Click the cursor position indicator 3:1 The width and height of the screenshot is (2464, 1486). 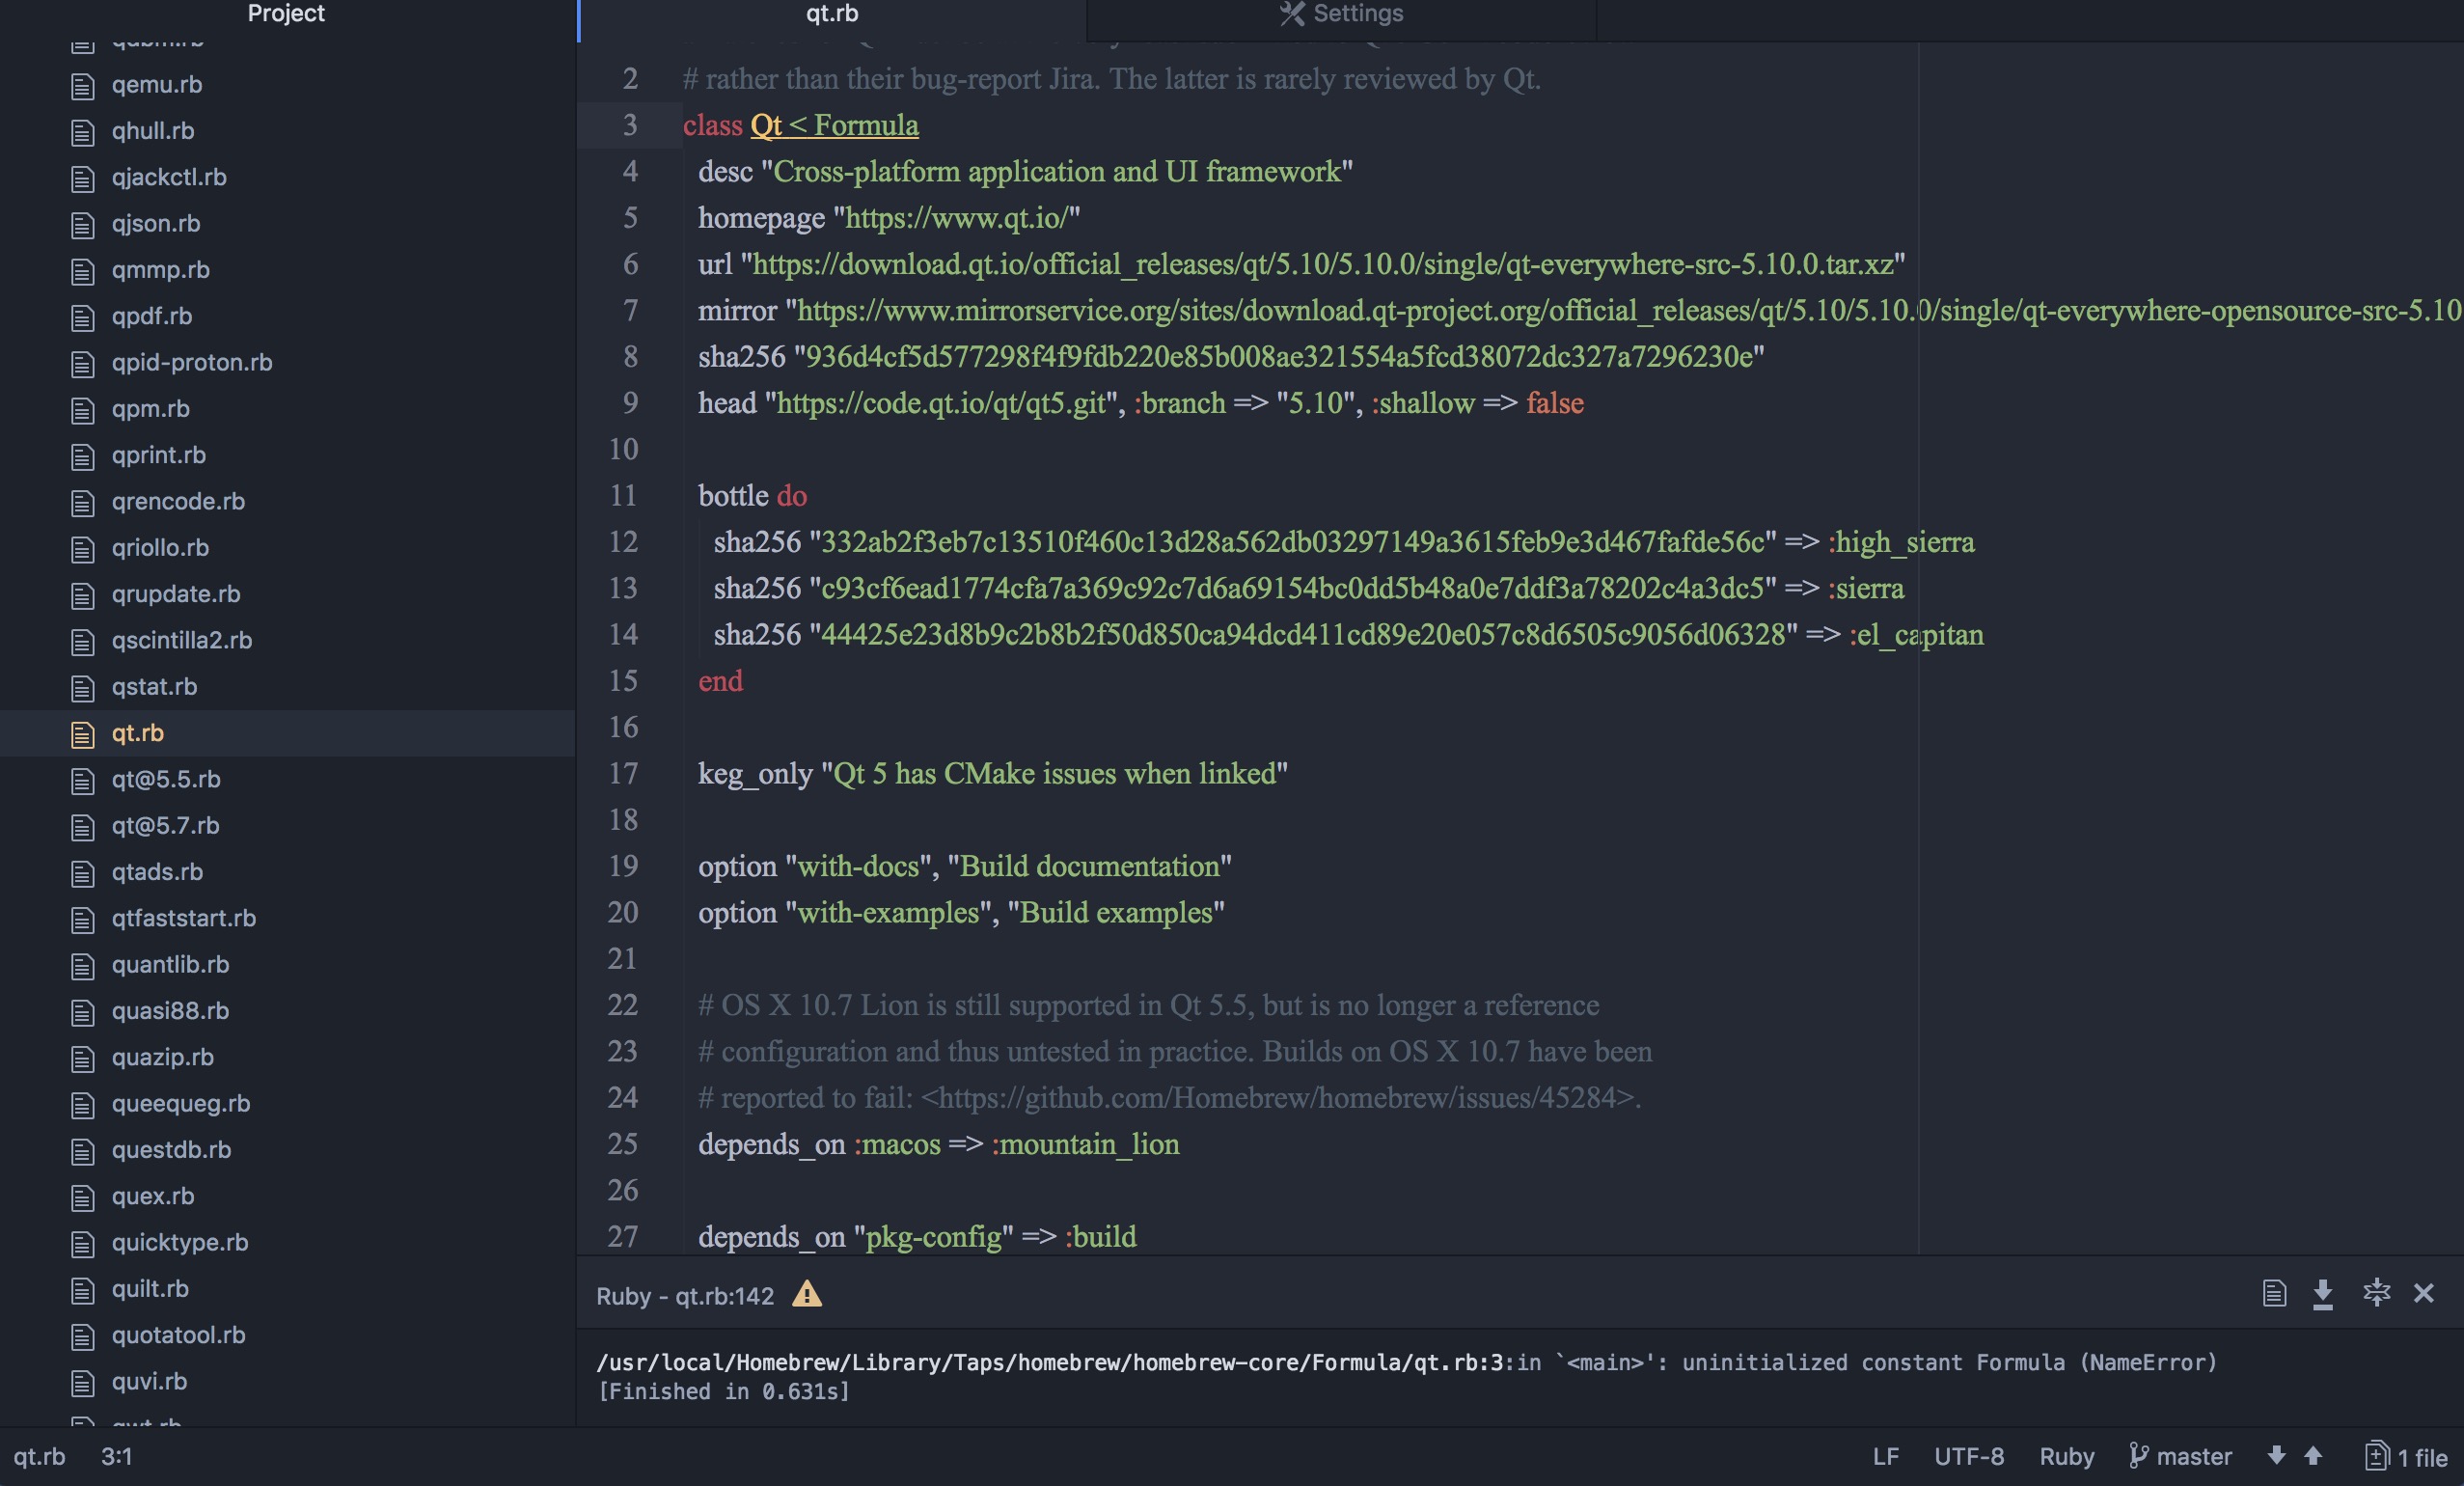[x=117, y=1457]
